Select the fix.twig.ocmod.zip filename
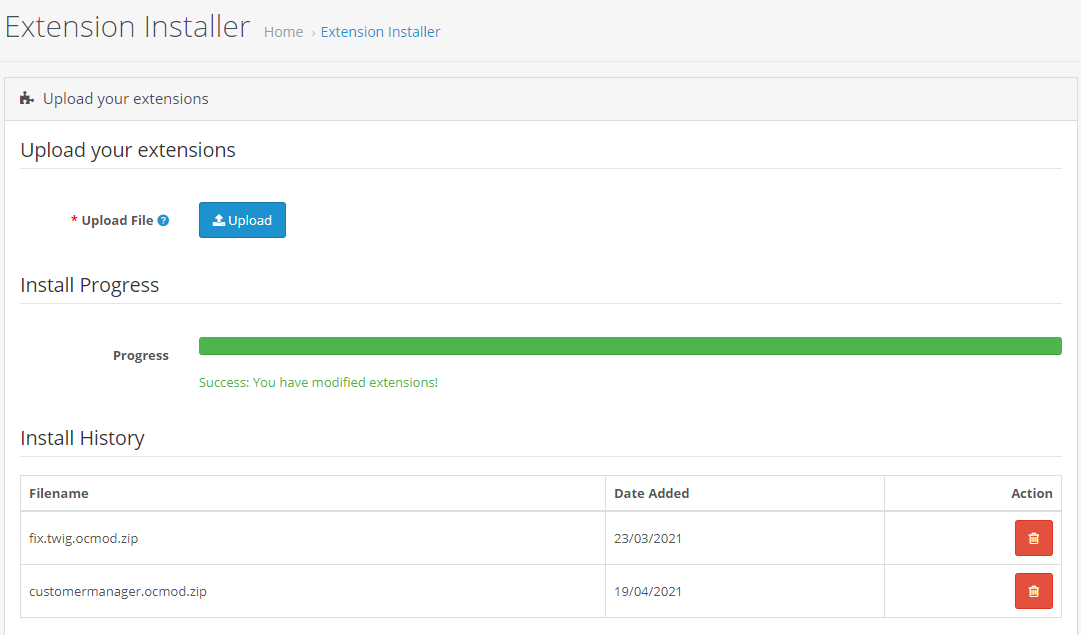 coord(83,538)
